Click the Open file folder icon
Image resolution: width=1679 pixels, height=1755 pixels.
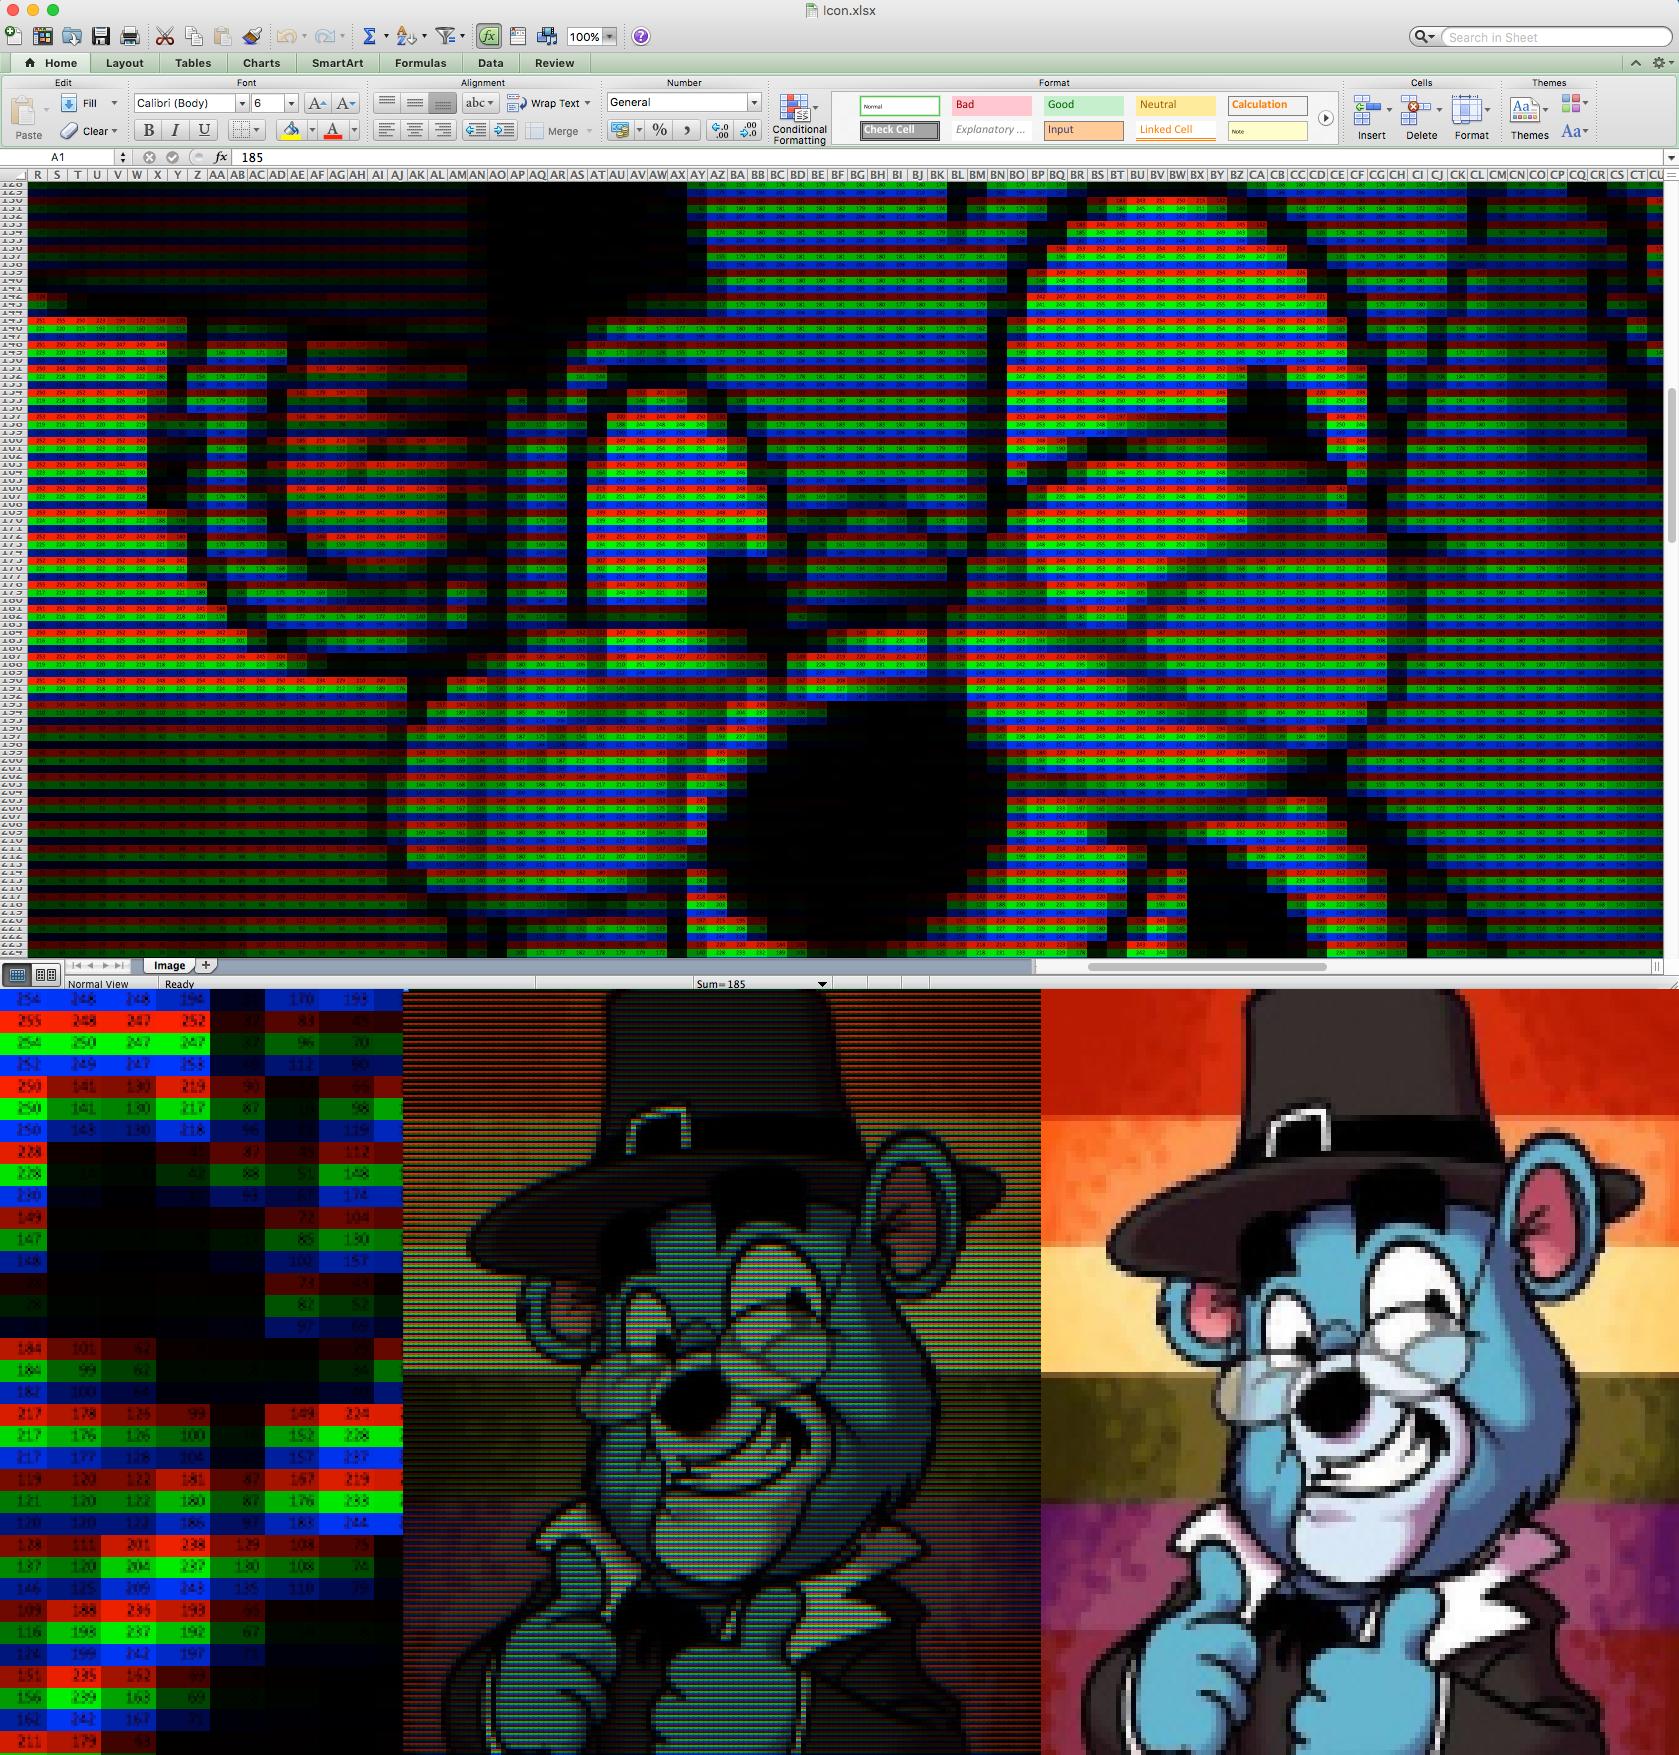pos(72,36)
